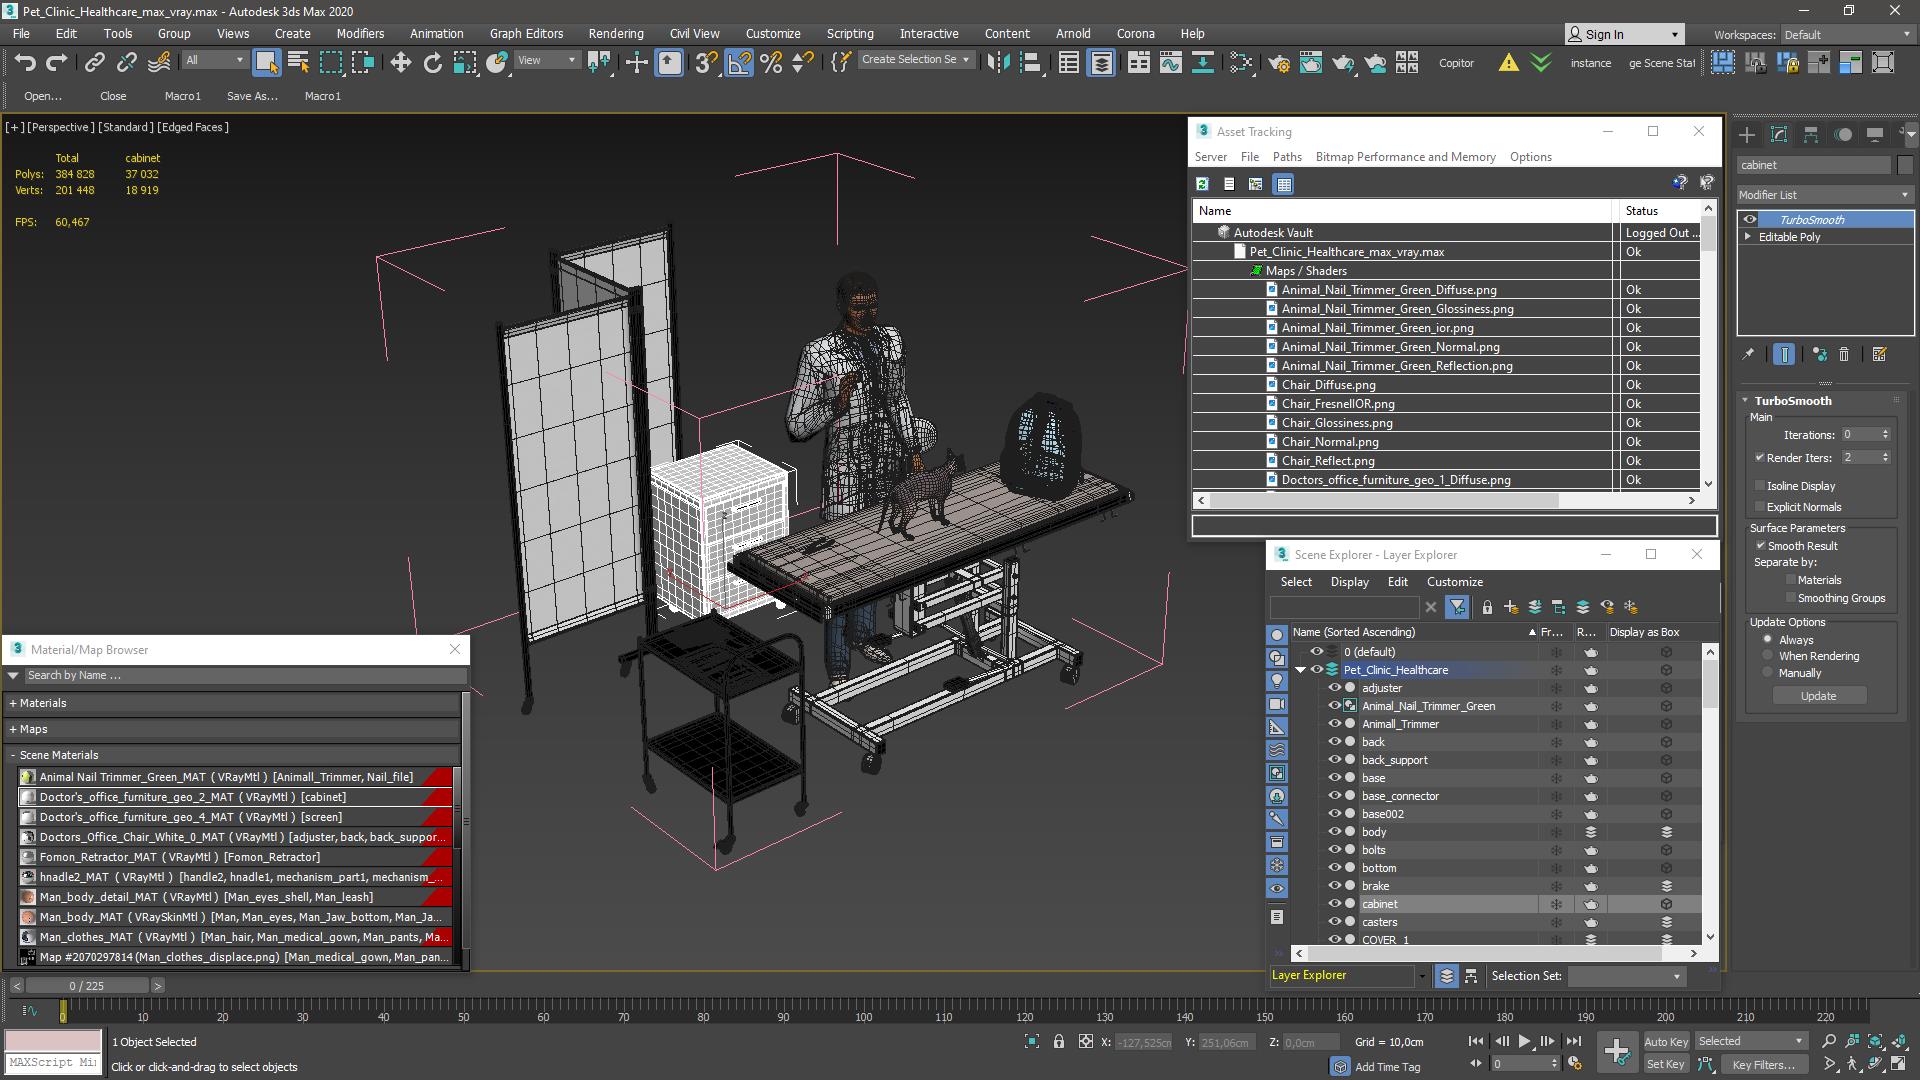
Task: Click Scene Explorer lock selection icon
Action: pos(1487,607)
